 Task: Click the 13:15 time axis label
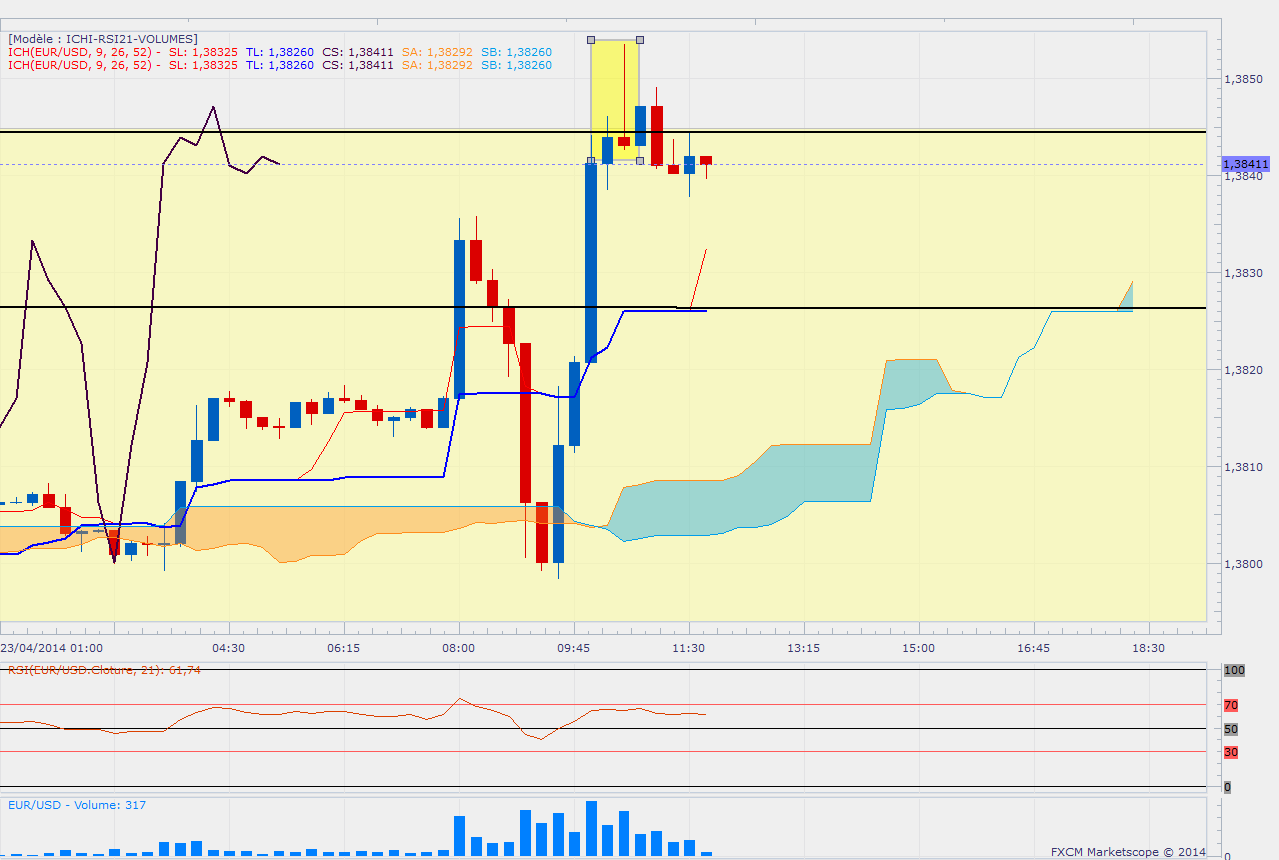point(804,648)
